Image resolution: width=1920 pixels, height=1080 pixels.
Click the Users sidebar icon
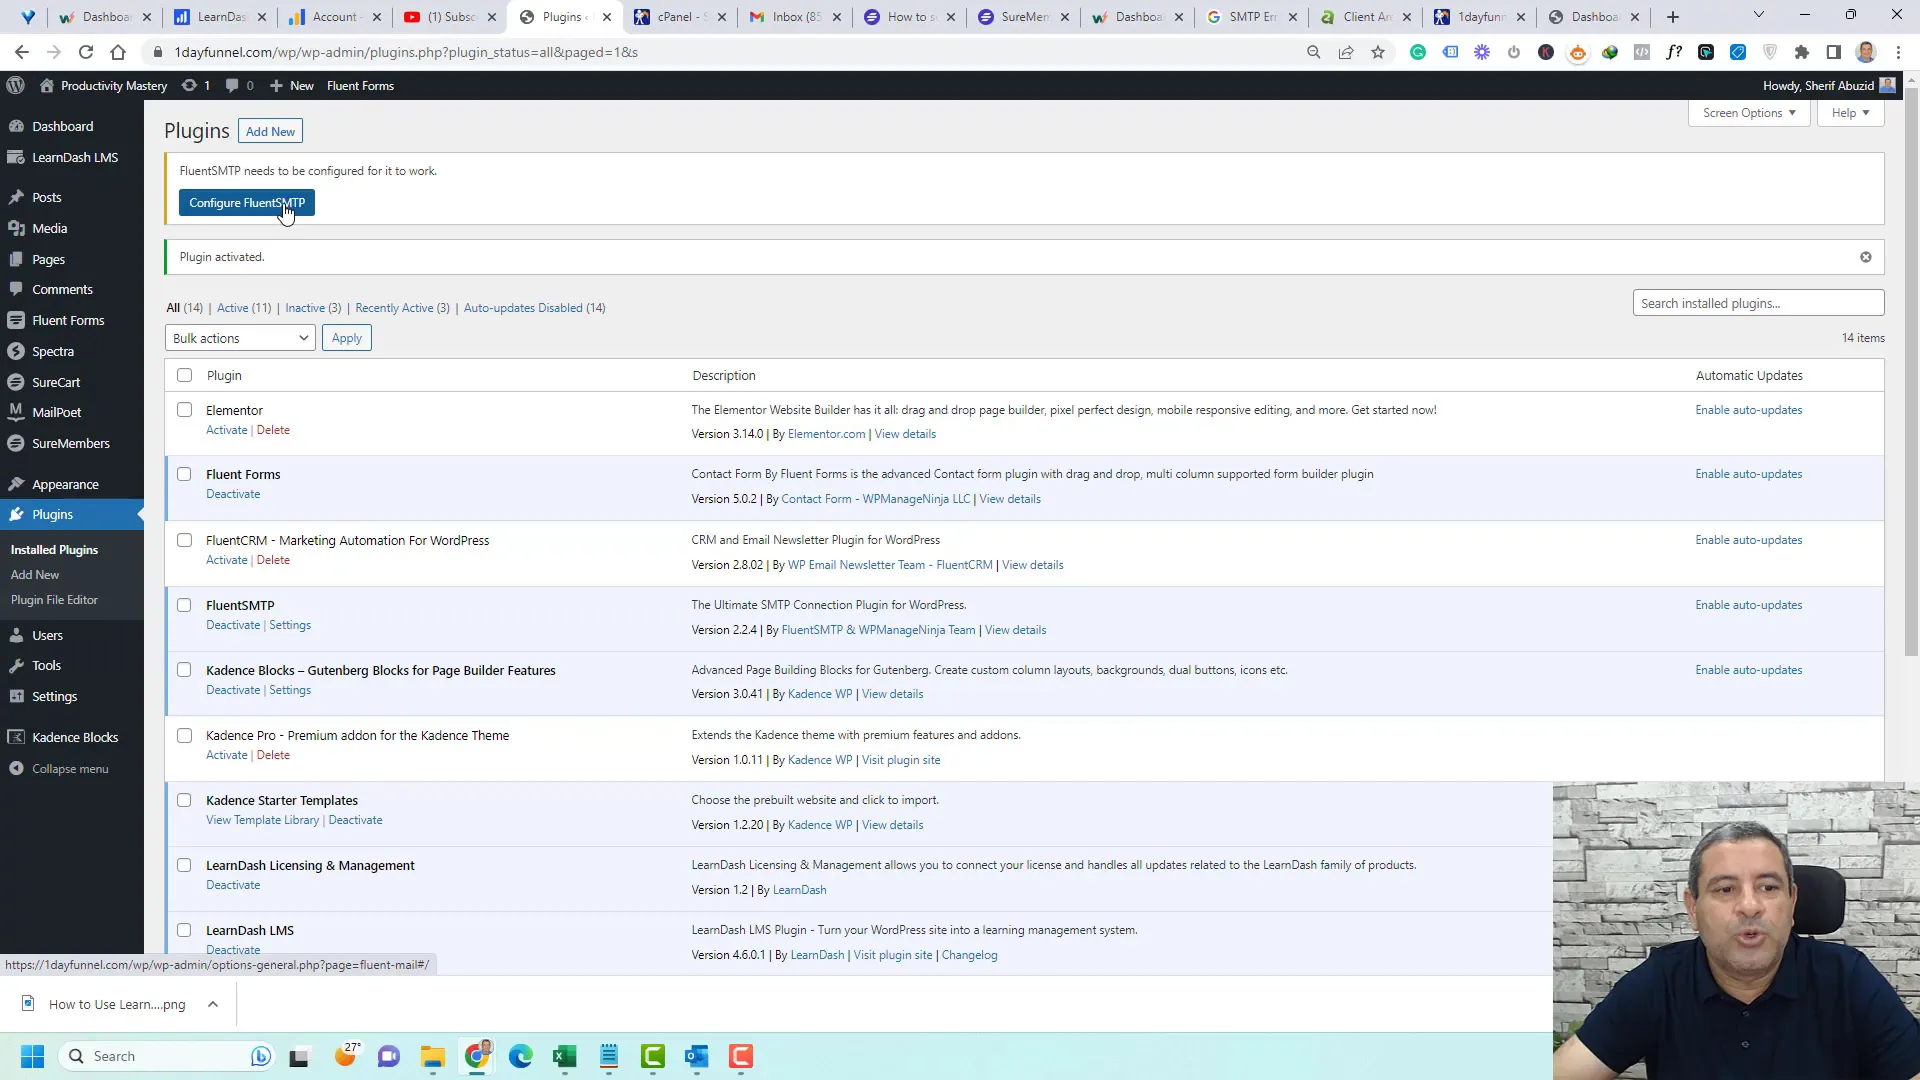click(x=16, y=635)
